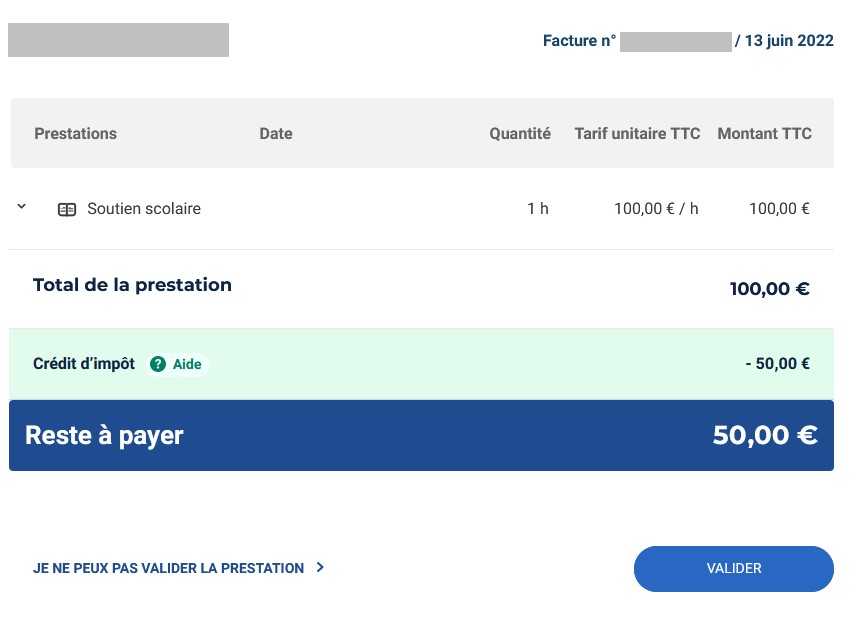Click the Reste à payer blue banner
Screen dimensions: 856x623
click(421, 435)
